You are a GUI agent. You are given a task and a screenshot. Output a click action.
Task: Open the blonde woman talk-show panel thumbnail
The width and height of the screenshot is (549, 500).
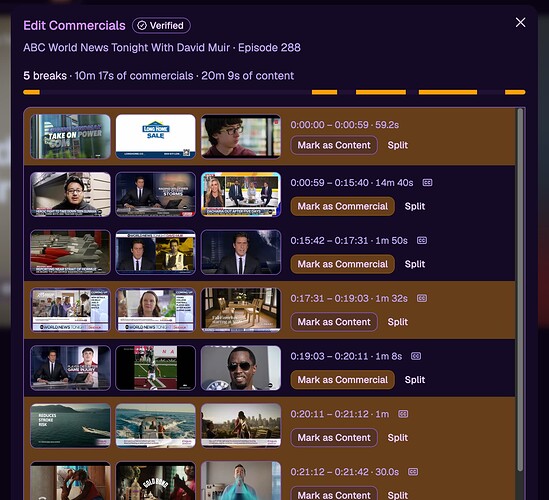[x=241, y=194]
